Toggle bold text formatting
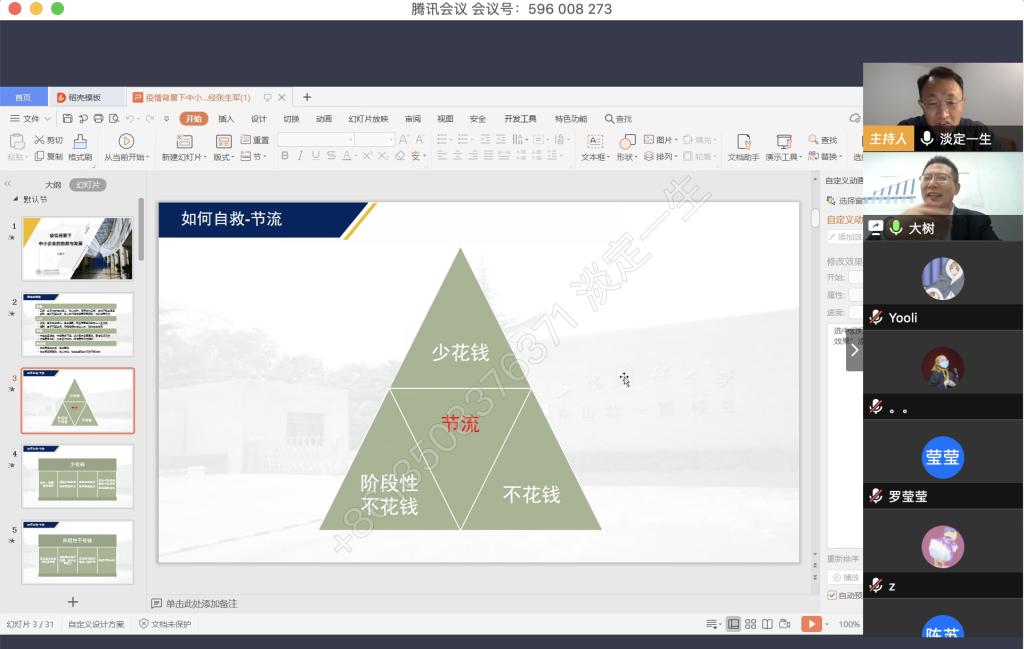This screenshot has height=649, width=1024. coord(285,156)
